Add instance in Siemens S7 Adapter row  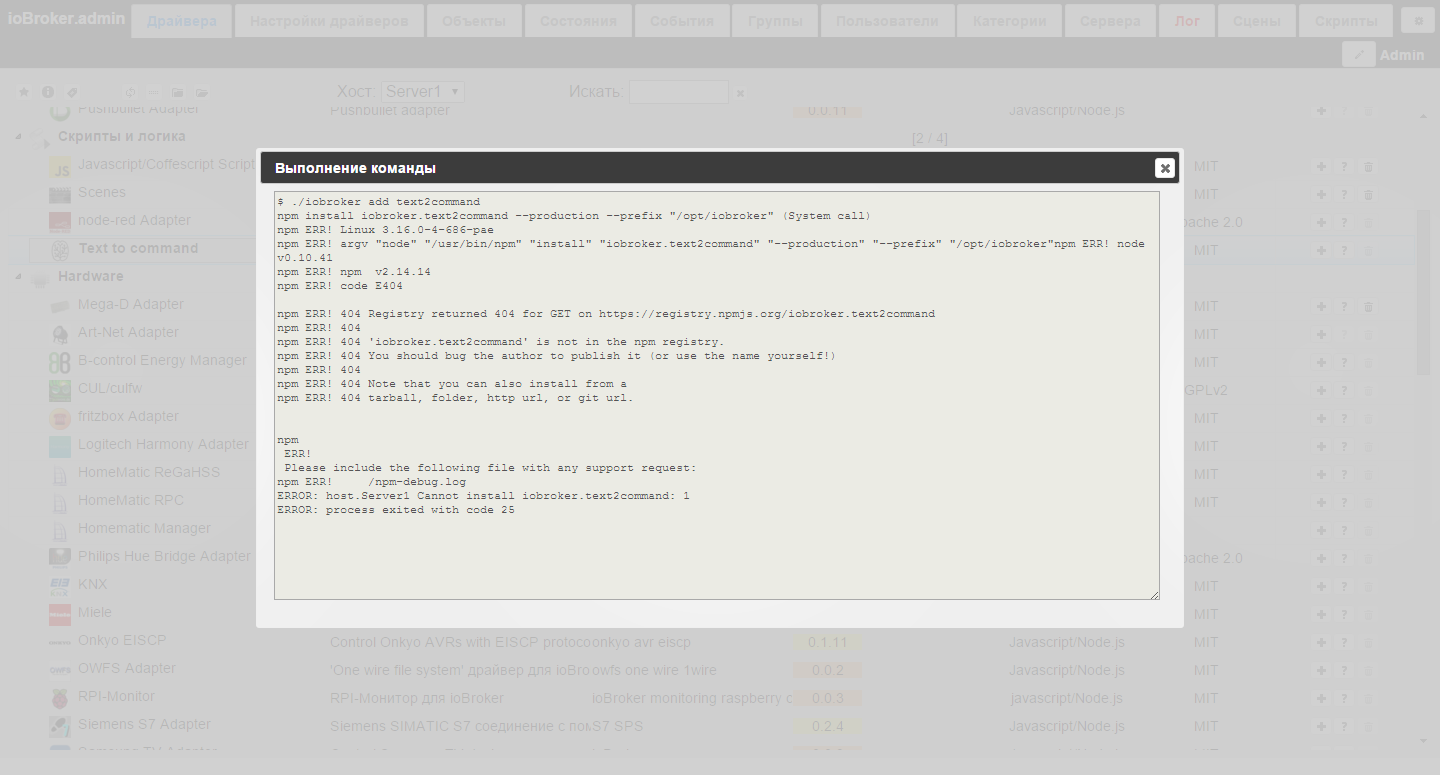coord(1321,726)
